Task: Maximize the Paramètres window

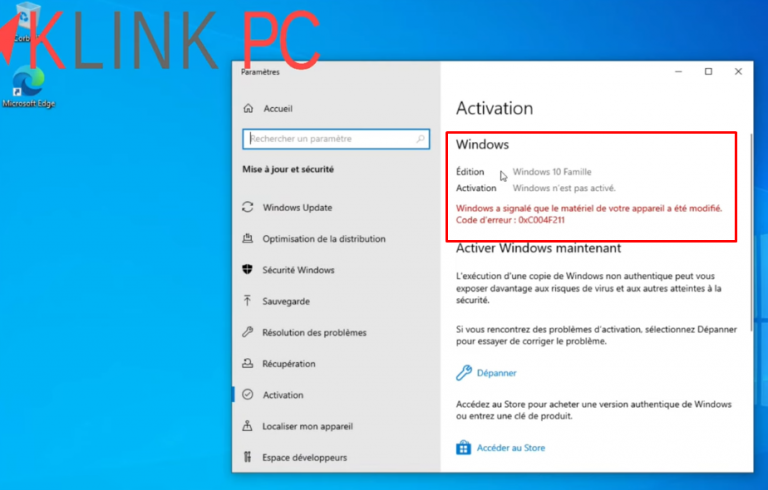Action: 708,72
